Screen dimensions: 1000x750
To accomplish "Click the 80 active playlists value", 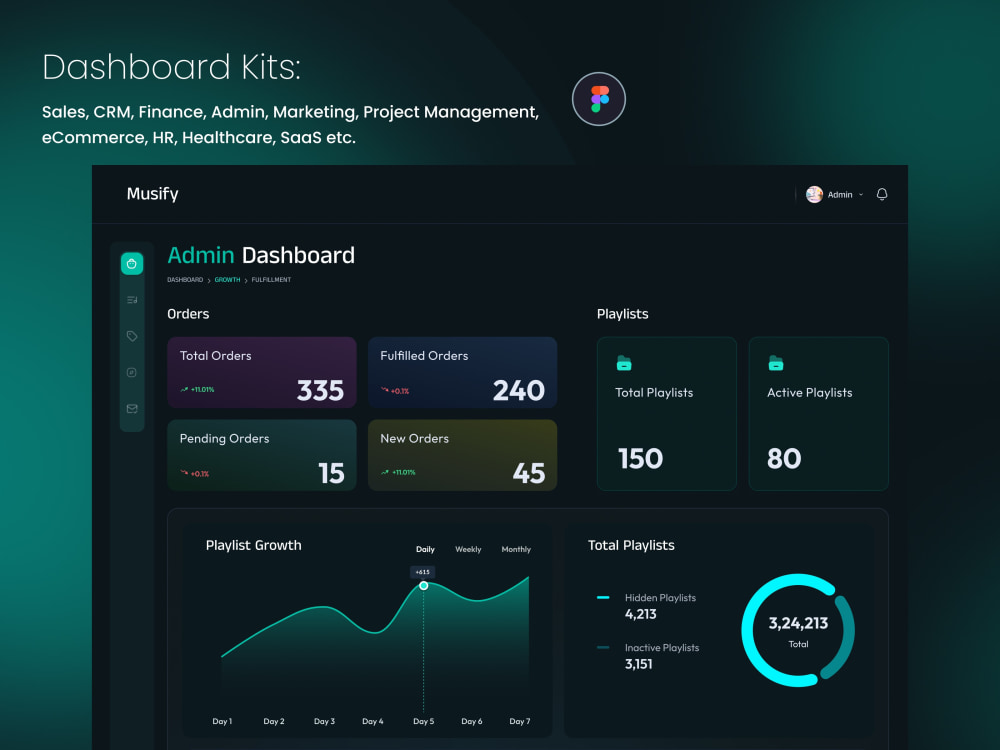I will [784, 459].
